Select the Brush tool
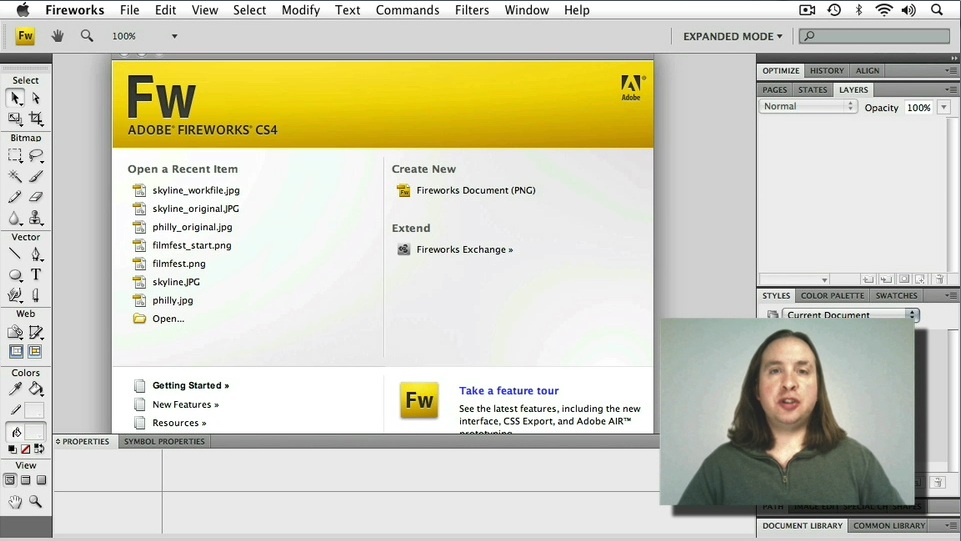The height and width of the screenshot is (541, 961). point(36,176)
